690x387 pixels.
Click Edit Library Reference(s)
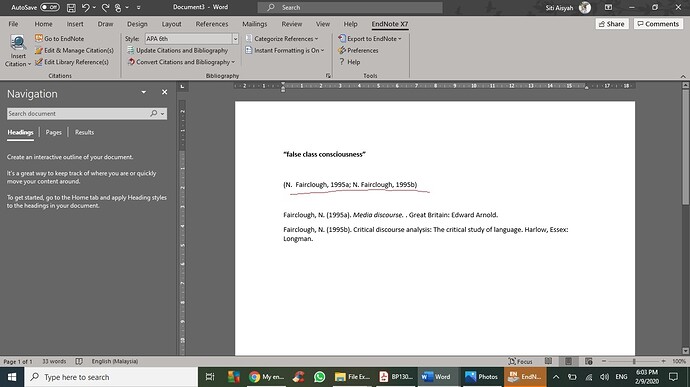72,62
